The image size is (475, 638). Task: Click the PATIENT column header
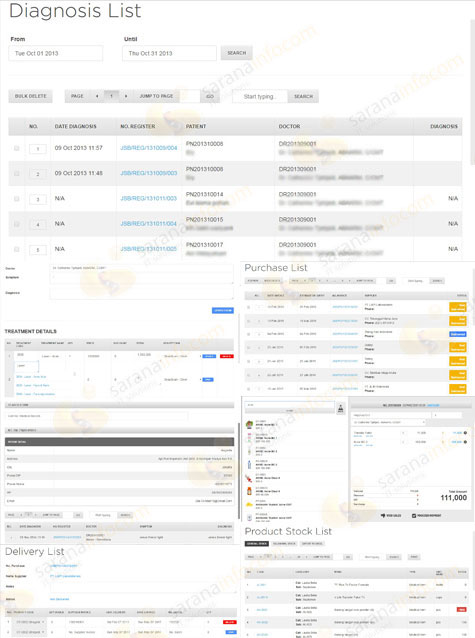(196, 127)
